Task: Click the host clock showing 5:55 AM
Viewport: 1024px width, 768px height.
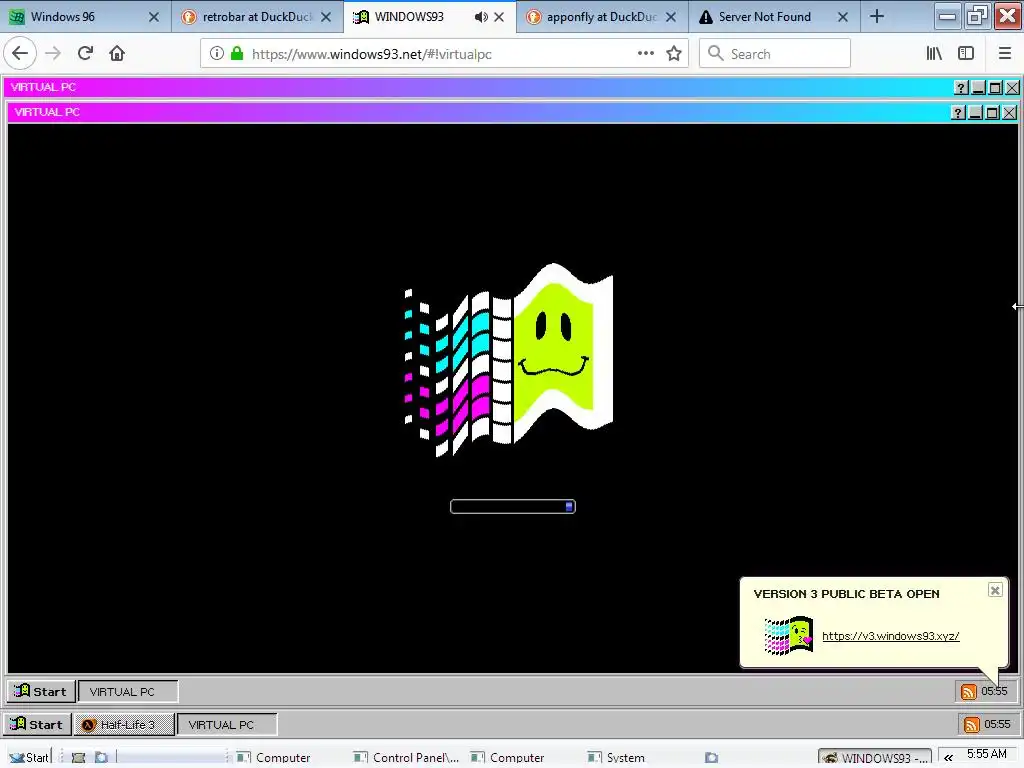Action: [987, 754]
